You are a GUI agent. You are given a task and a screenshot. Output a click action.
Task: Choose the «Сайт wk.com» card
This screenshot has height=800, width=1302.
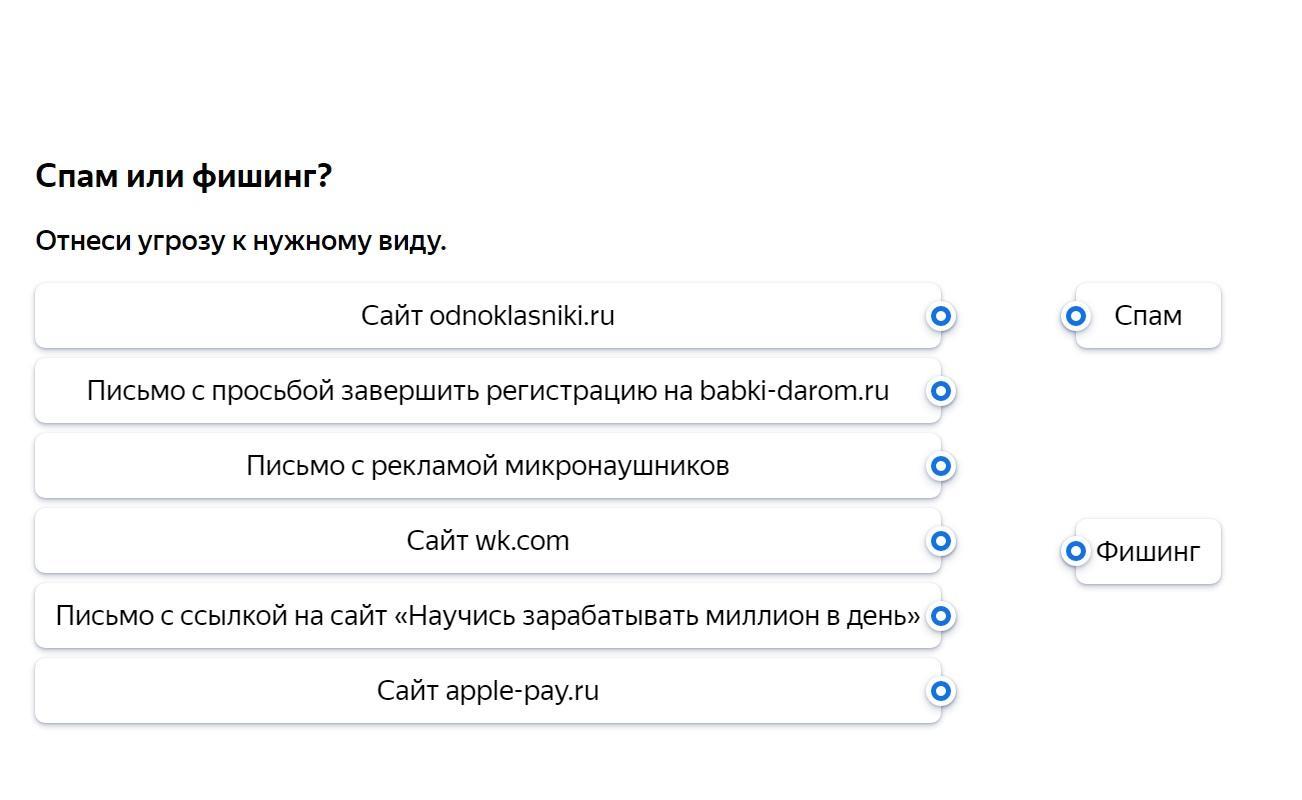487,541
